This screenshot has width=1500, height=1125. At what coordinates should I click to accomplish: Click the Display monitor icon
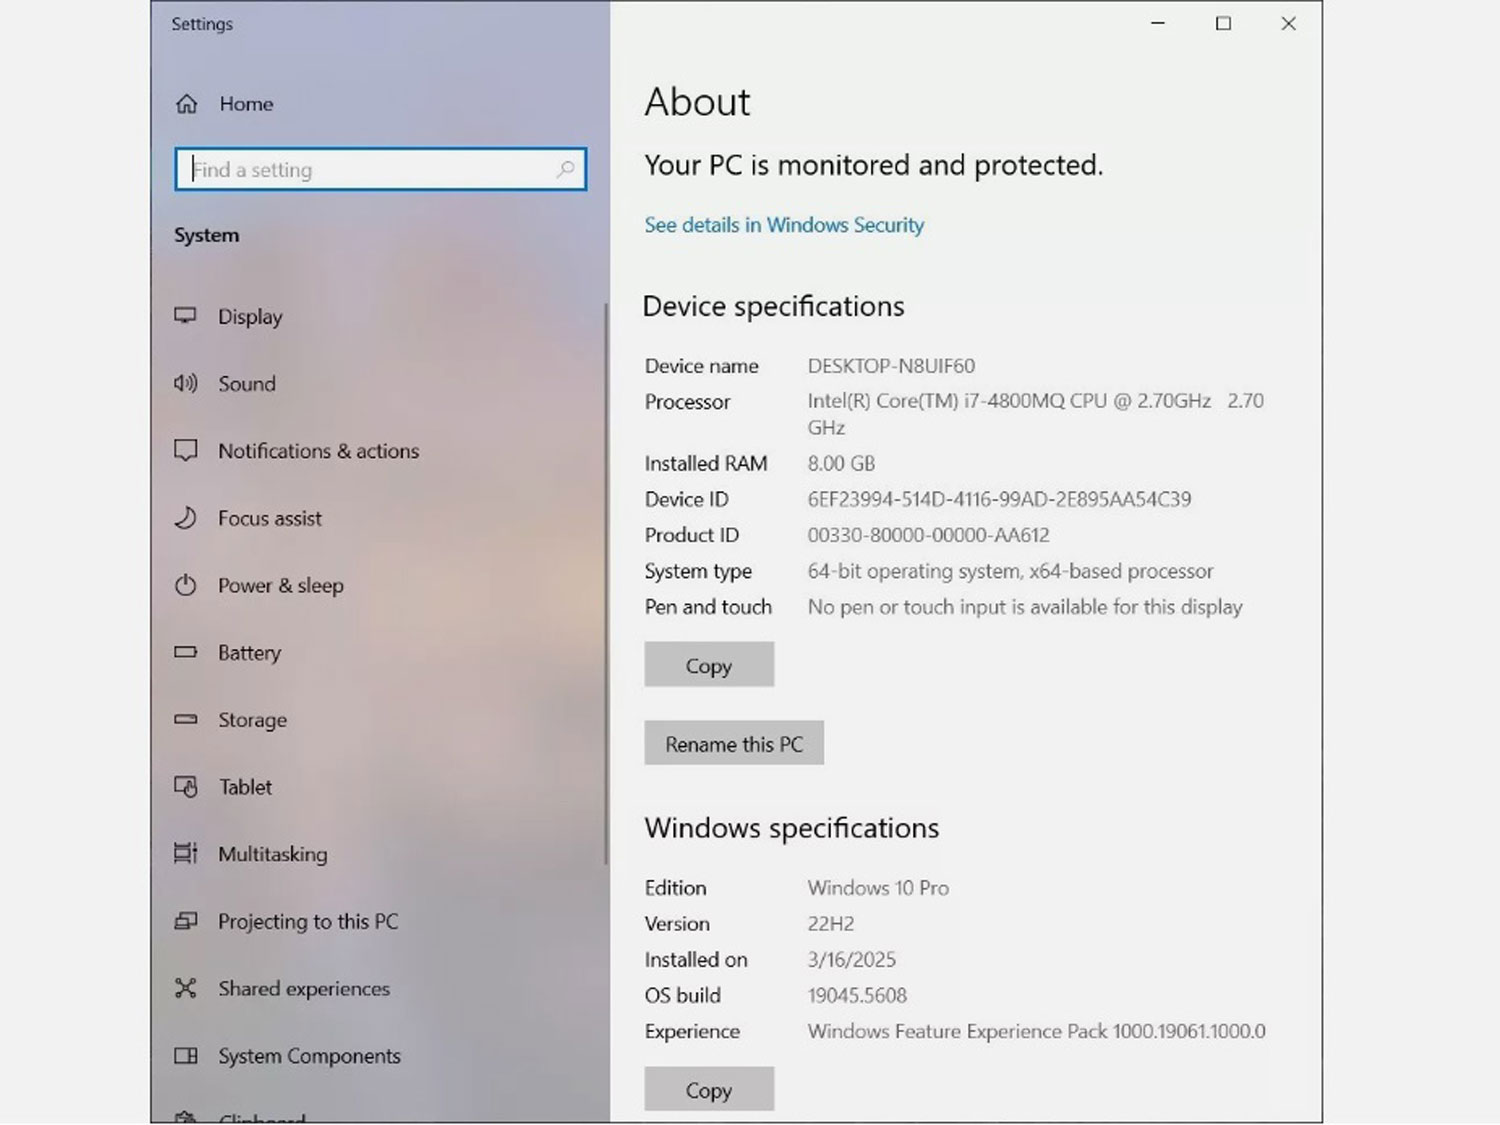pos(186,316)
